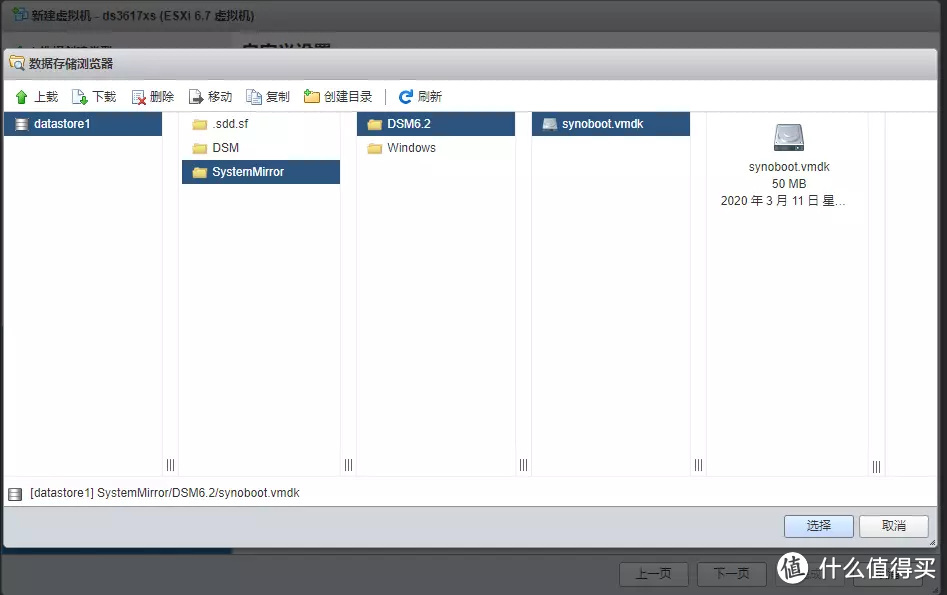This screenshot has width=947, height=595.
Task: Click the Move (移动) toolbar button
Action: 211,97
